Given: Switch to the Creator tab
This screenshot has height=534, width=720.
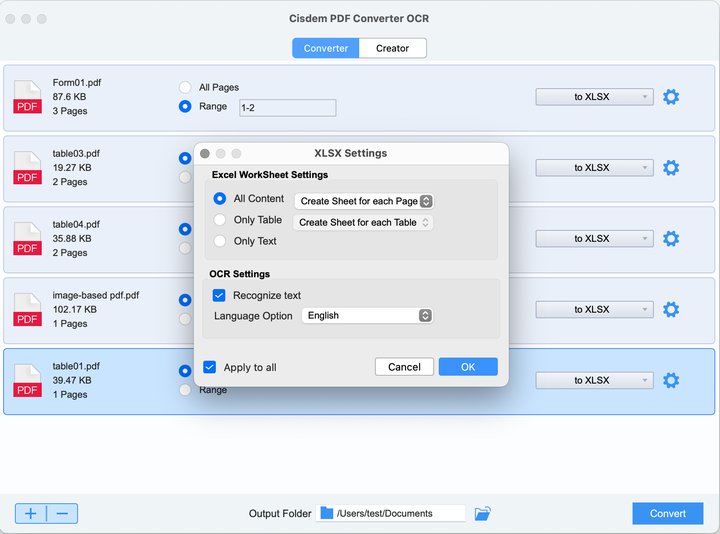Looking at the screenshot, I should [393, 48].
